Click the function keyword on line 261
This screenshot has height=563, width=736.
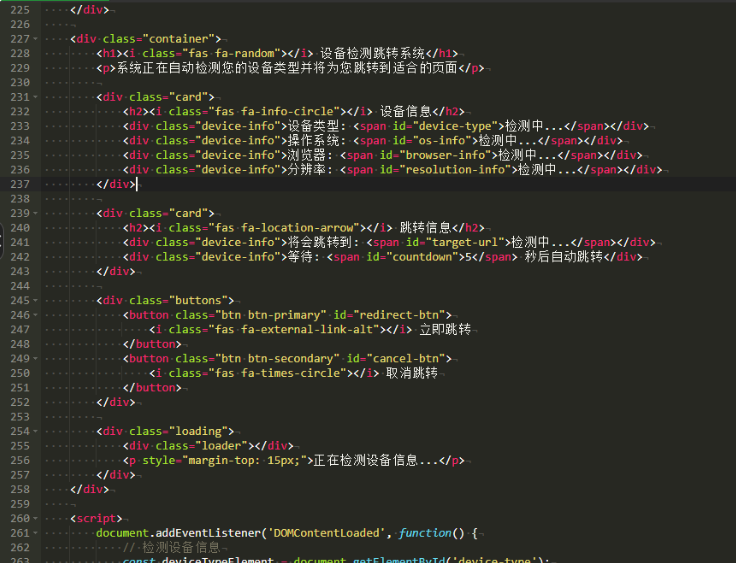pyautogui.click(x=425, y=533)
